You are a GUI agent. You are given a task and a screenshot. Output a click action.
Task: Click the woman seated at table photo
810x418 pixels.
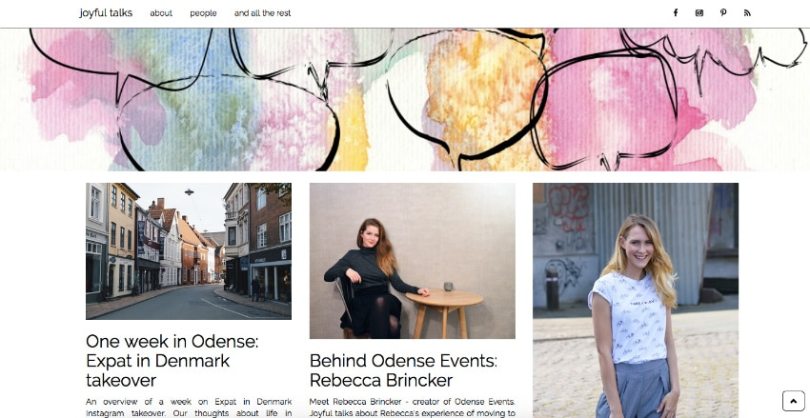point(412,261)
